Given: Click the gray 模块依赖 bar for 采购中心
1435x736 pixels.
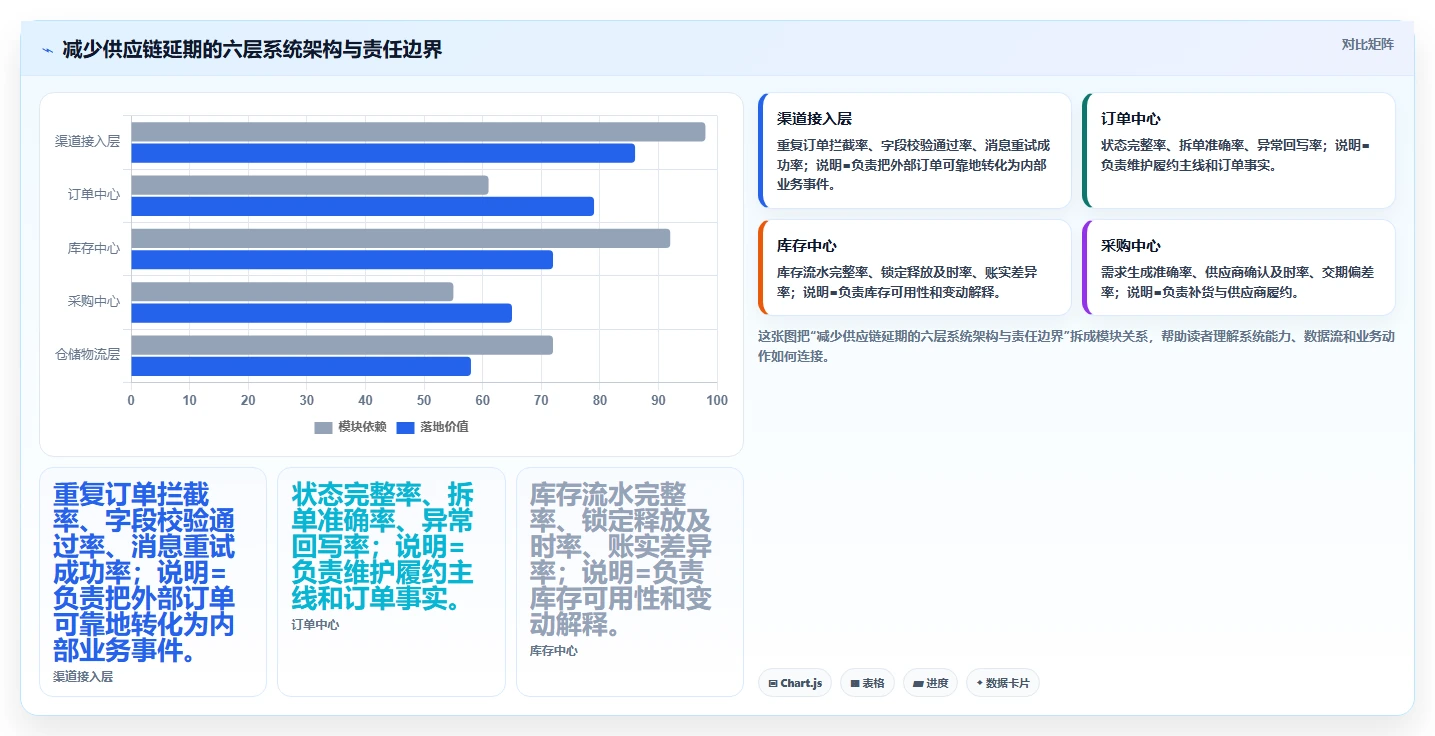Looking at the screenshot, I should 292,292.
